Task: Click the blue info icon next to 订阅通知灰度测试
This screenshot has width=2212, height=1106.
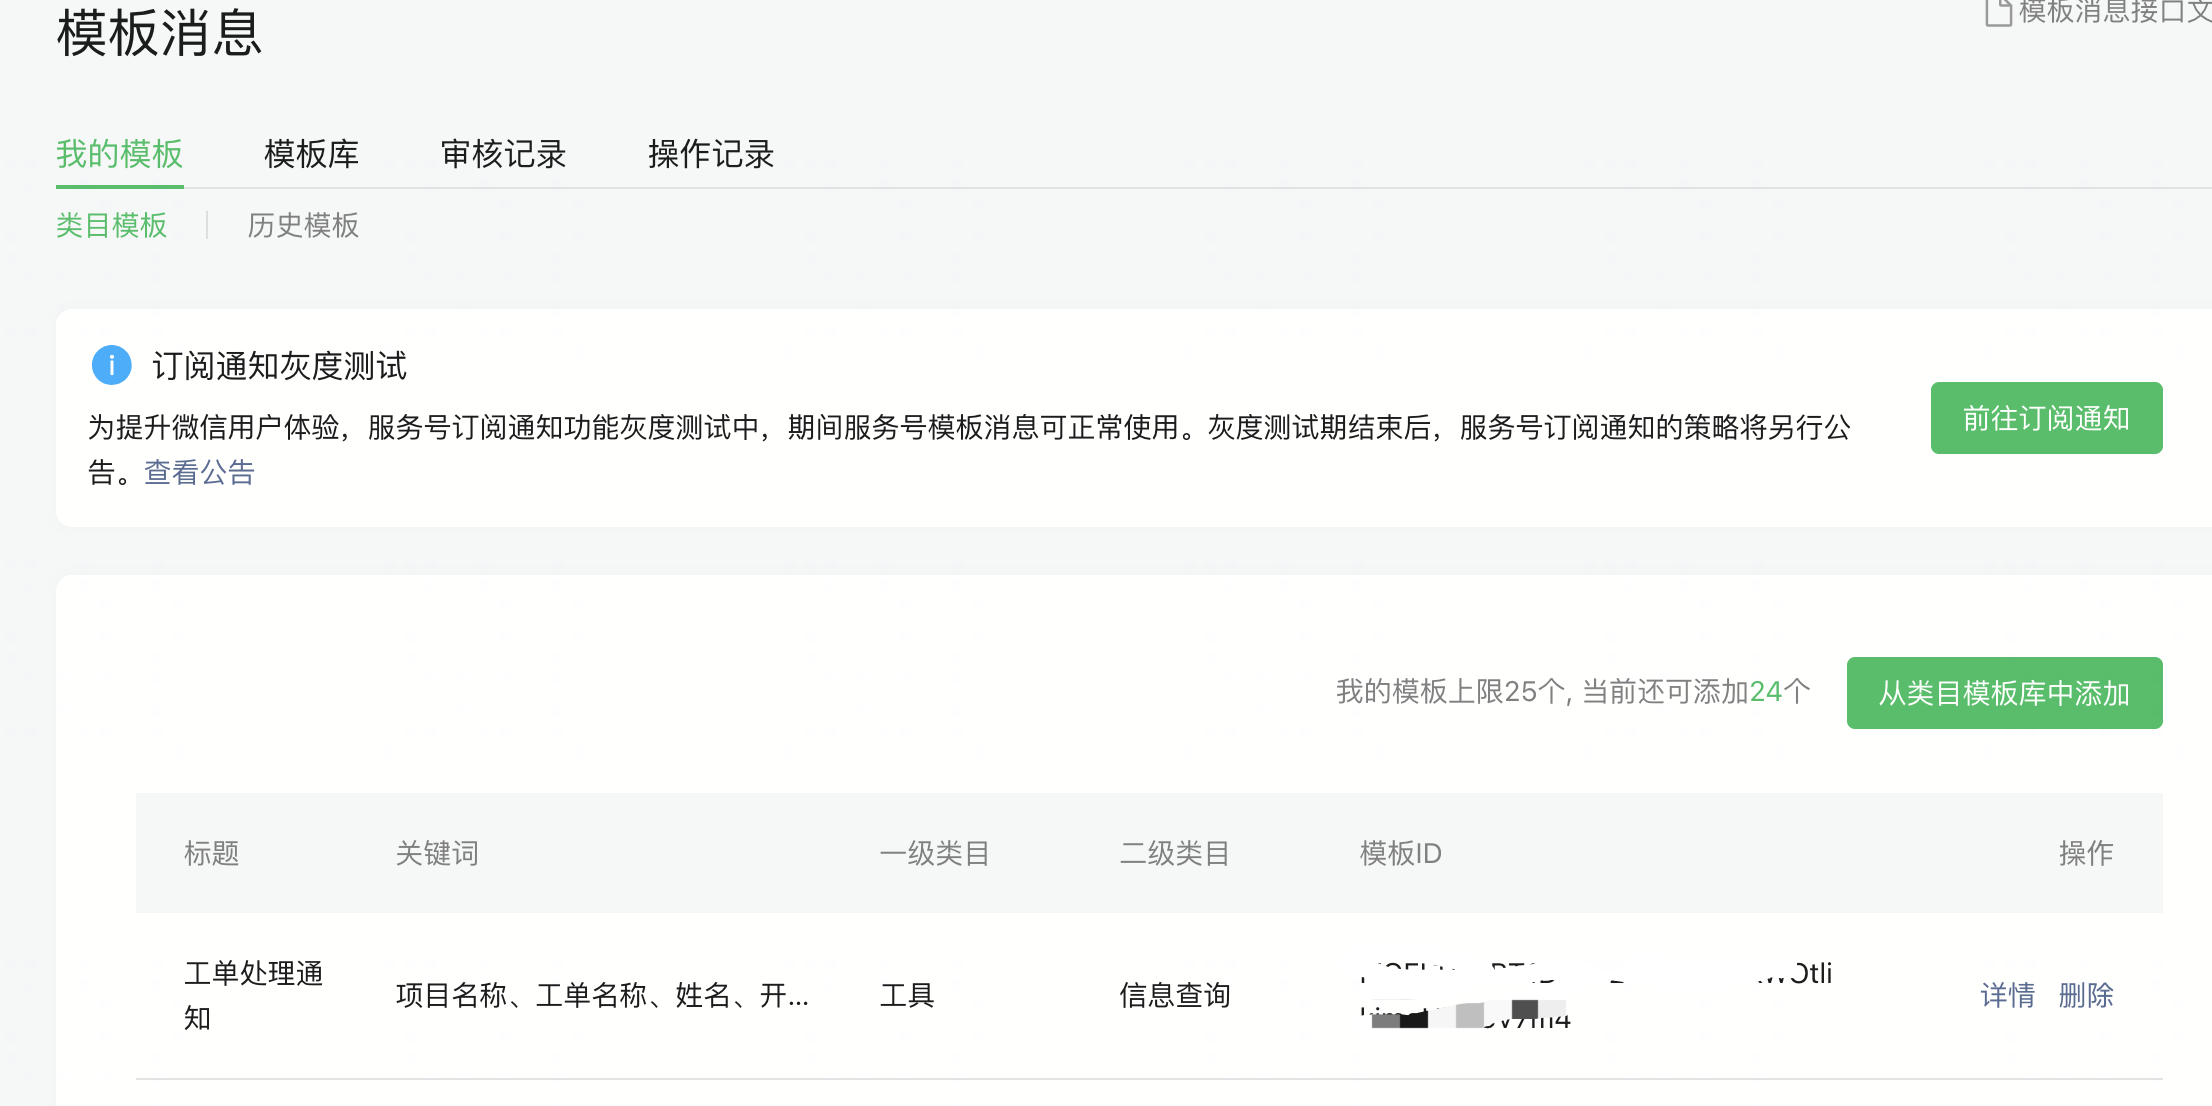Action: [111, 365]
